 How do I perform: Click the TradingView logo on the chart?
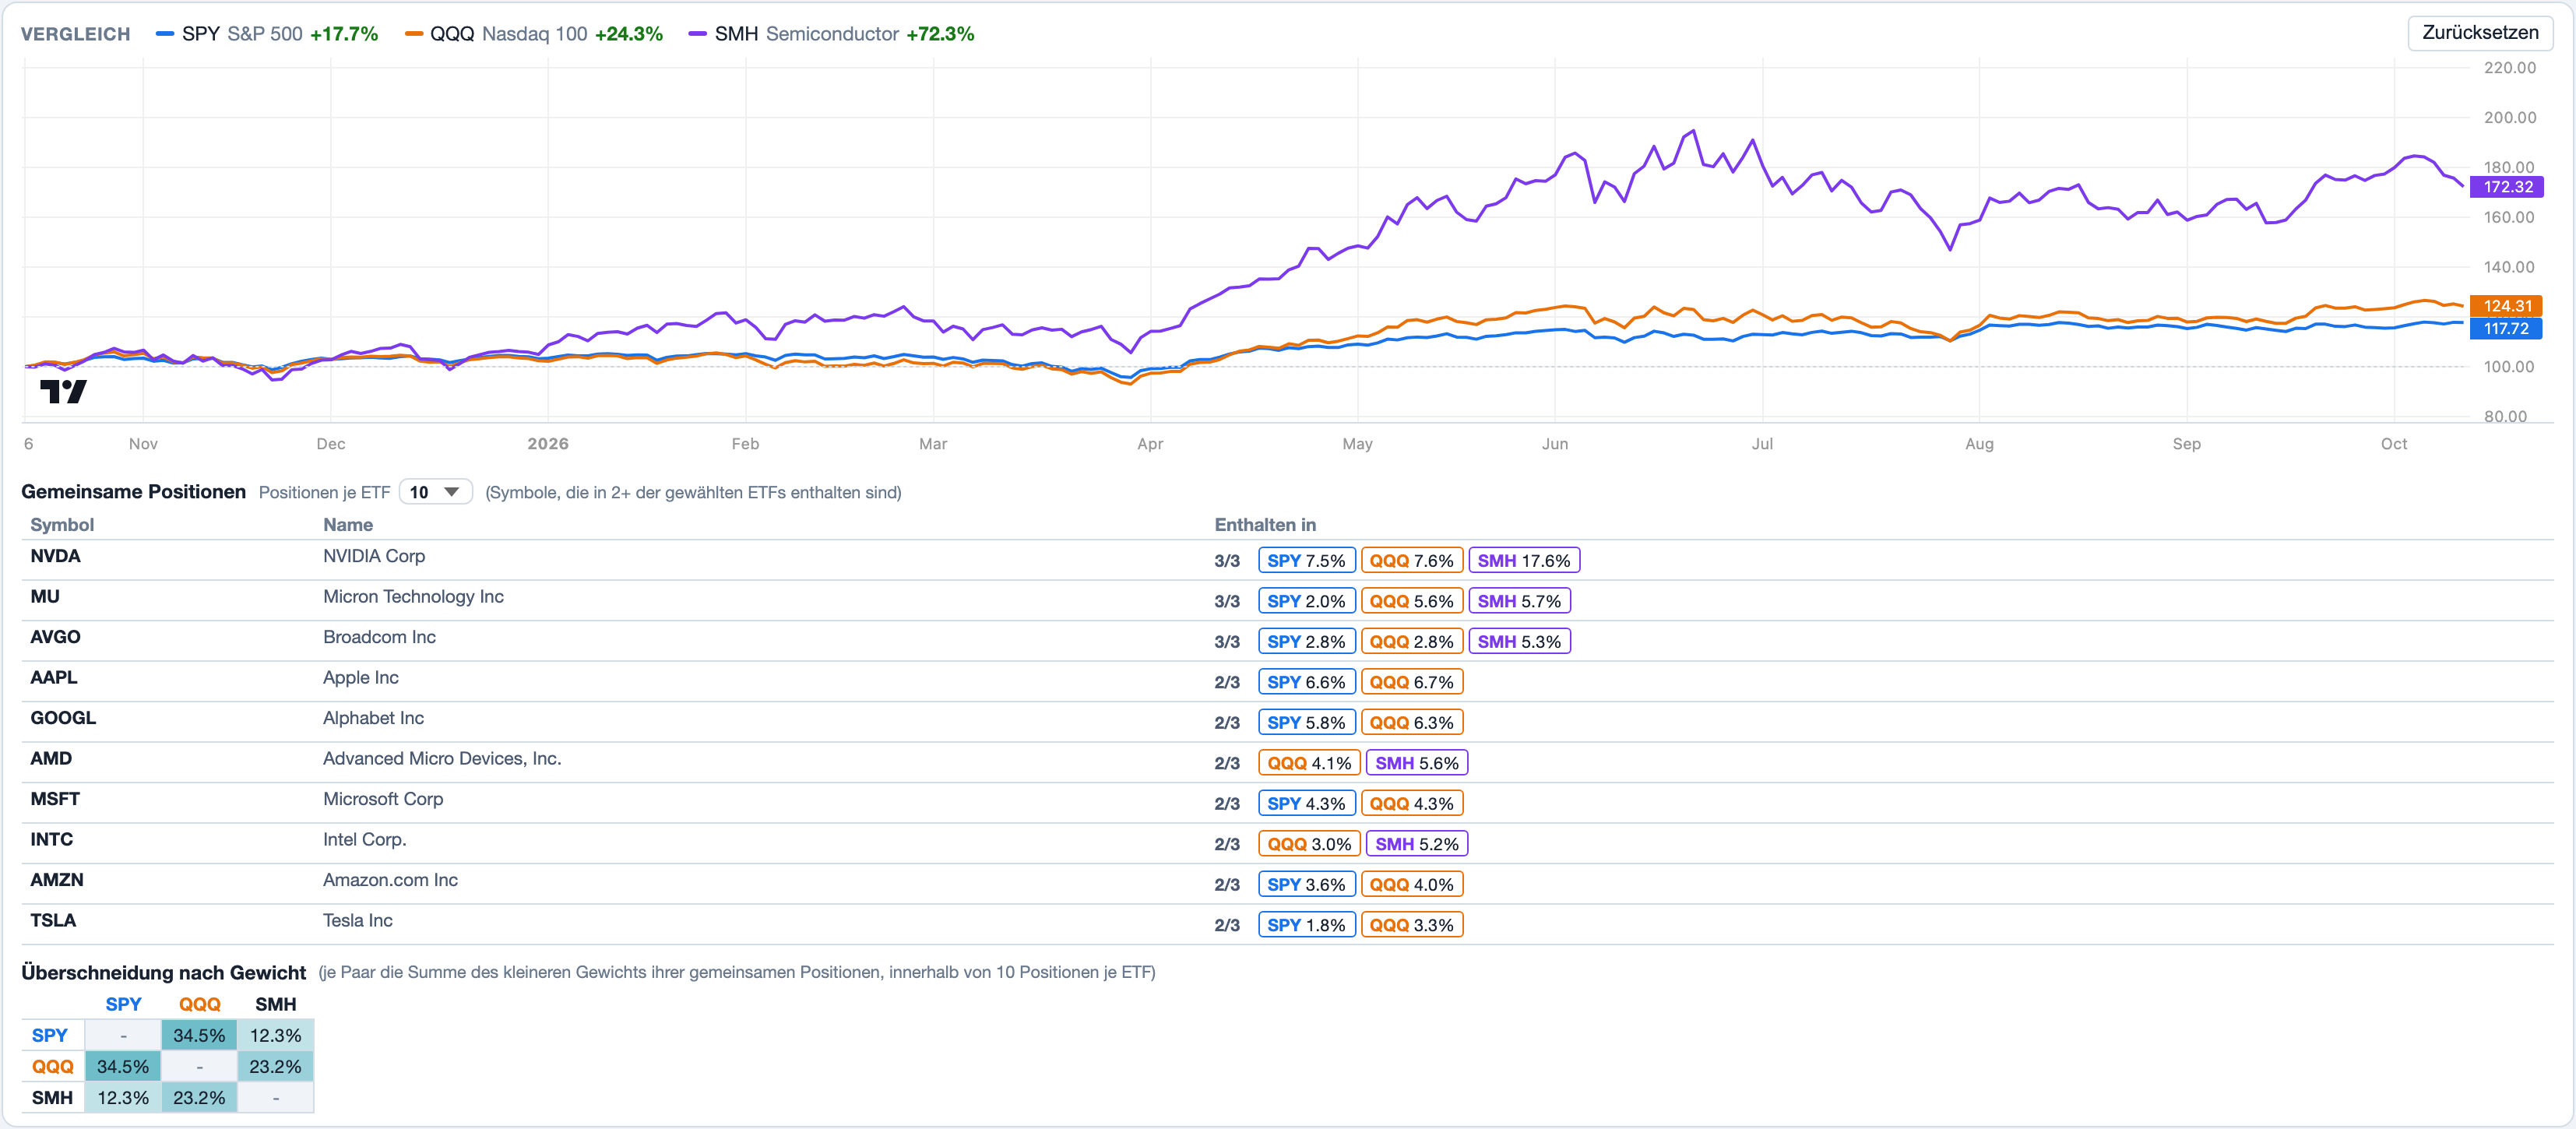coord(63,391)
